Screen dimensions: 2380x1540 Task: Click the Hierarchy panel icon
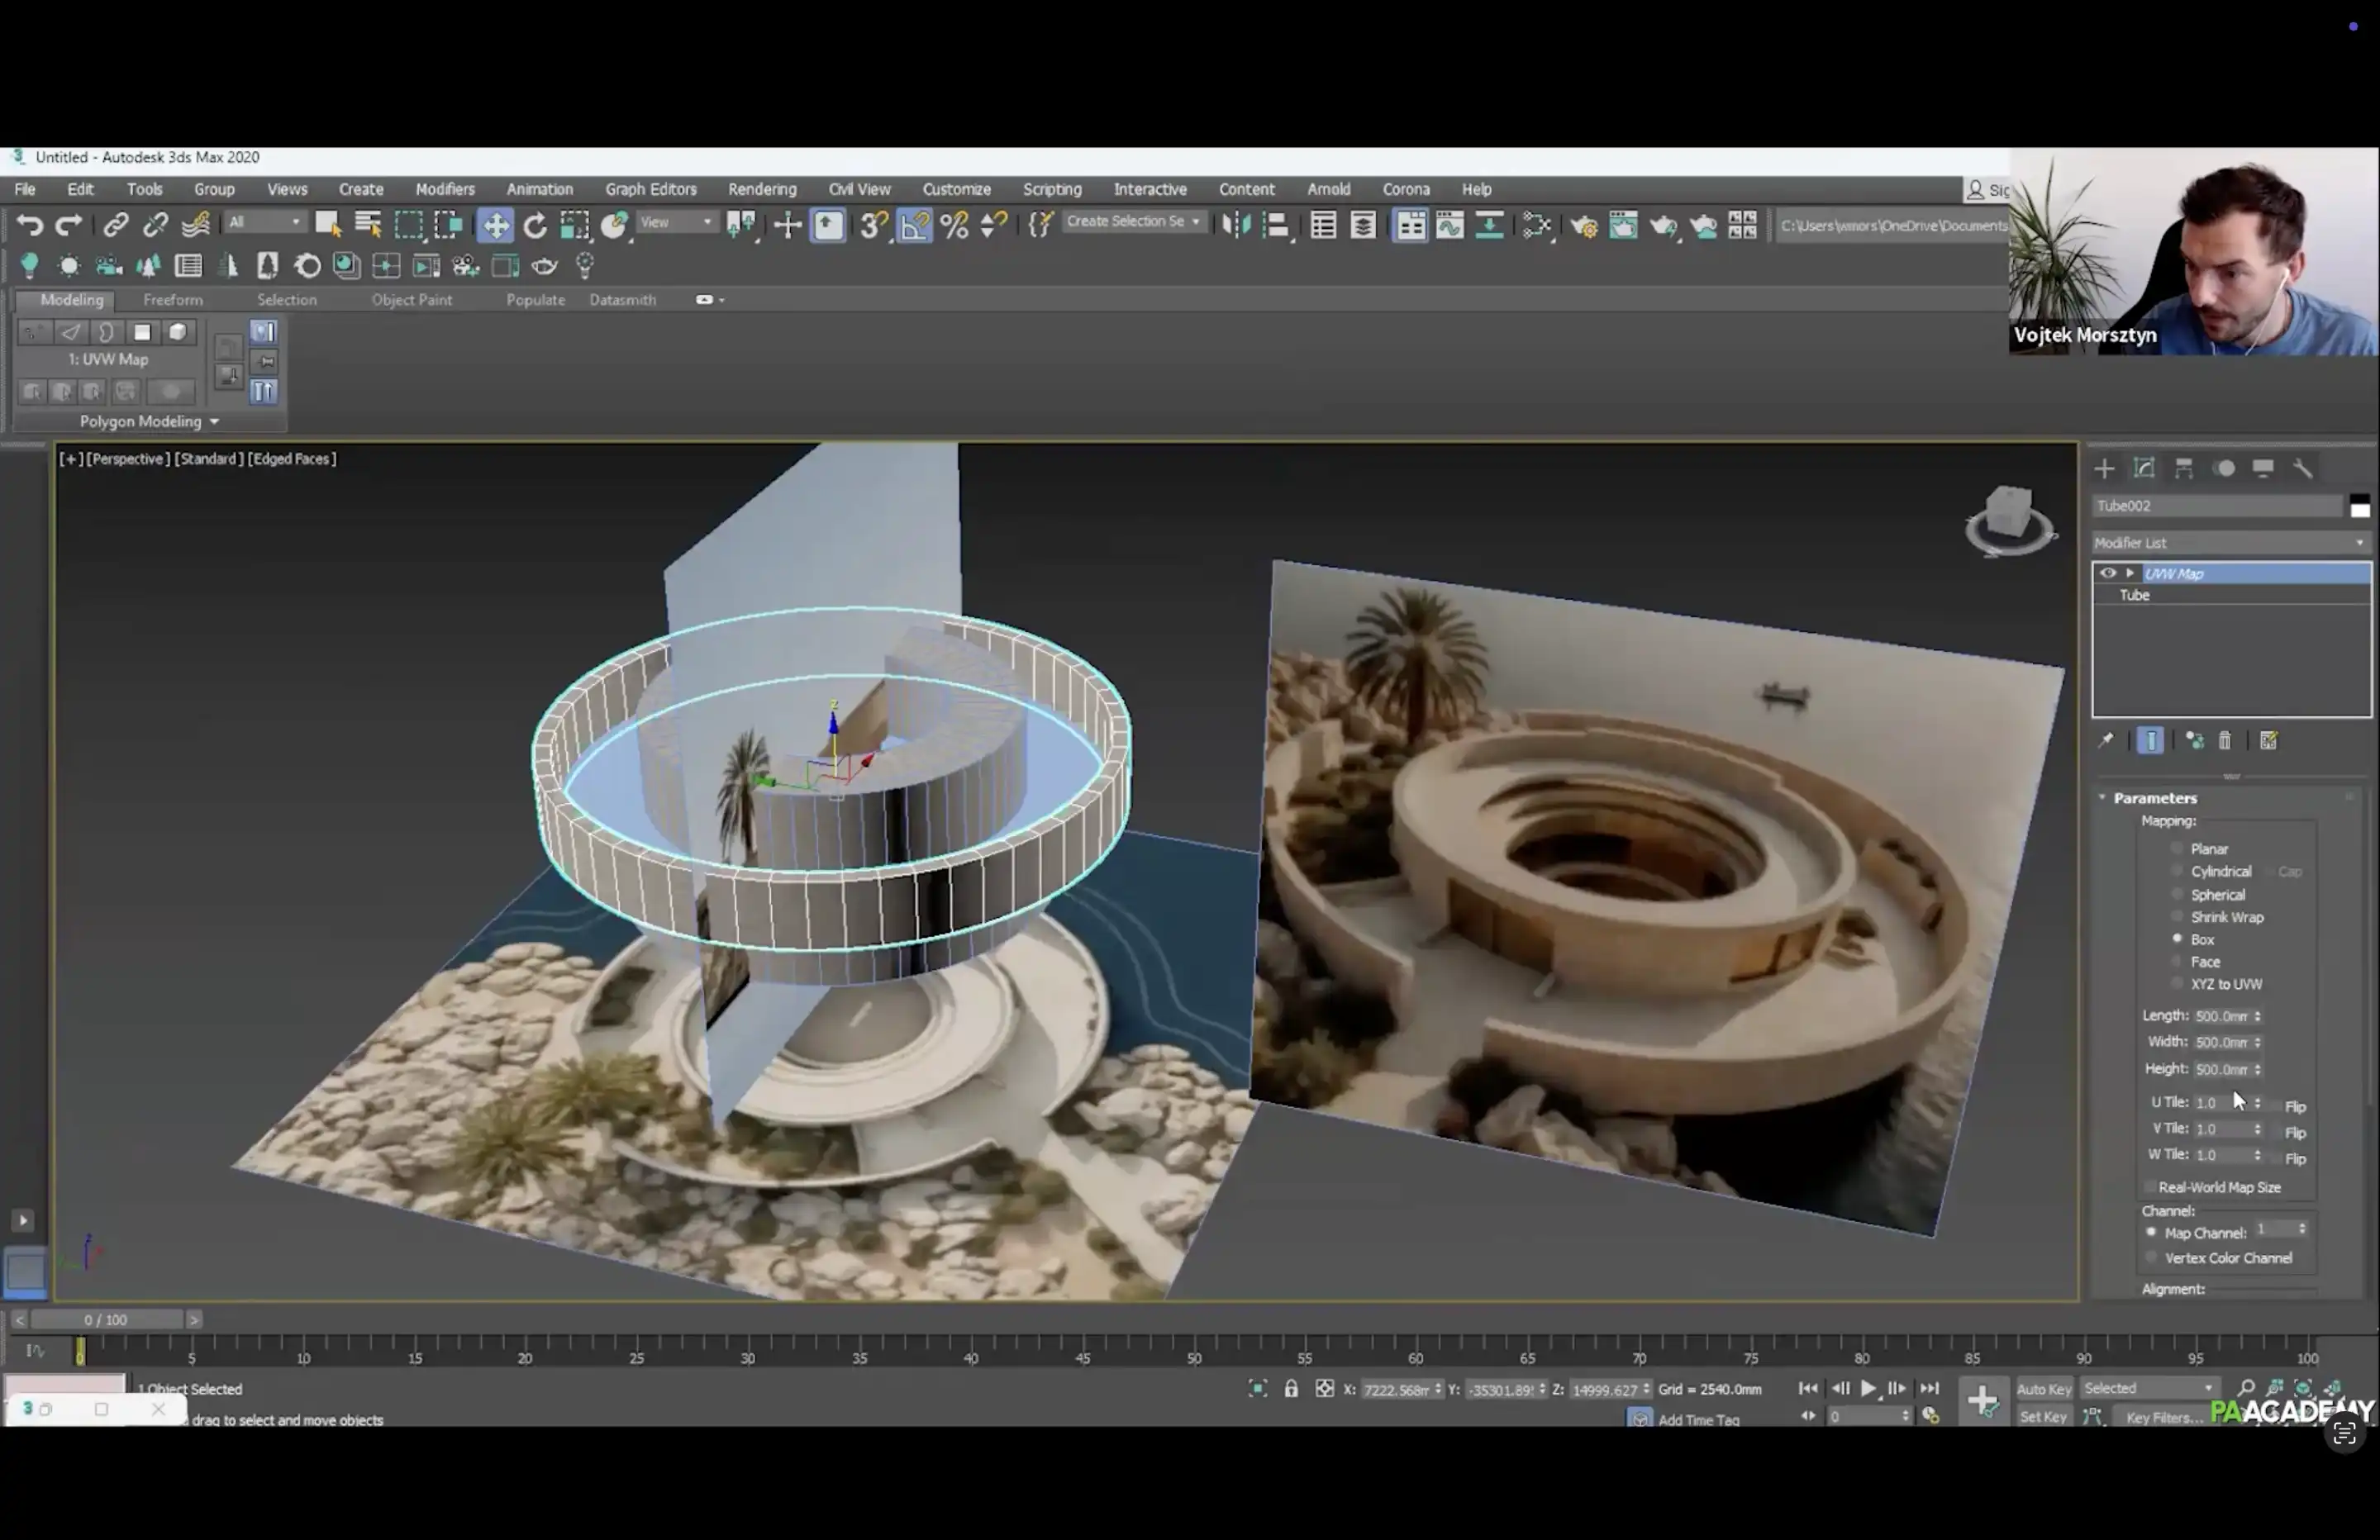2184,468
